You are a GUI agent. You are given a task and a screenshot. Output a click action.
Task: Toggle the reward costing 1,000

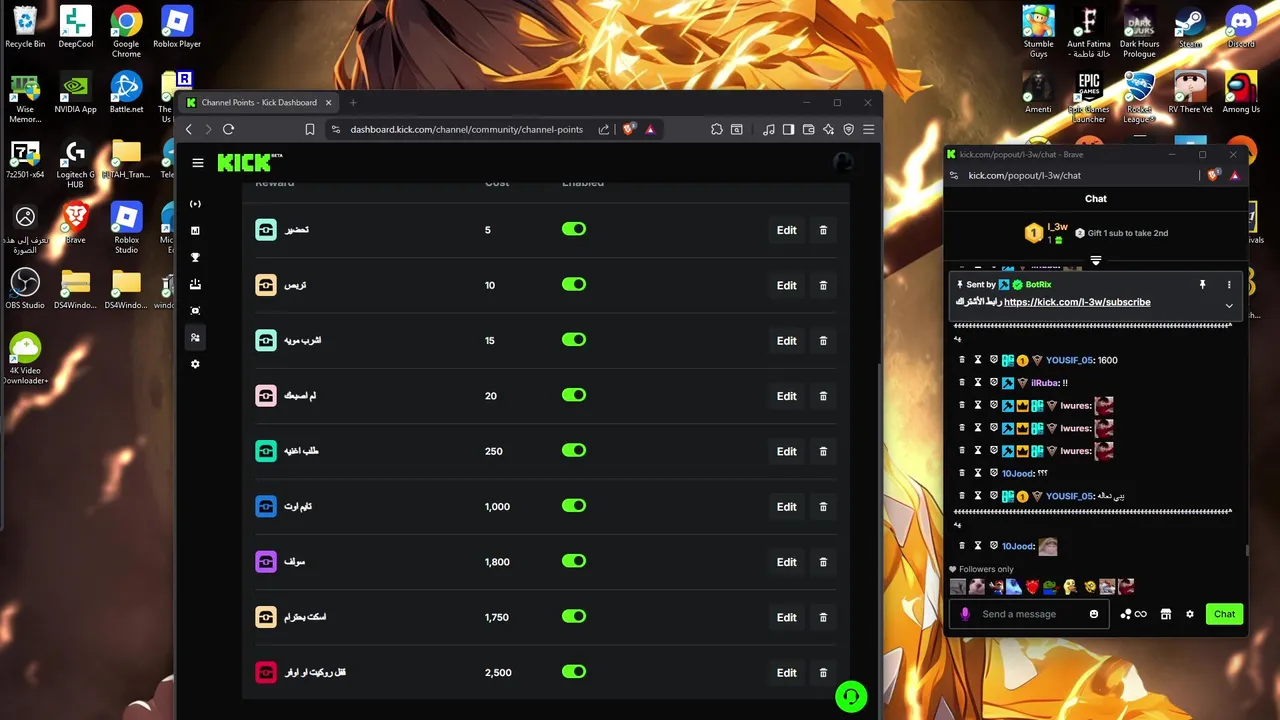[574, 506]
